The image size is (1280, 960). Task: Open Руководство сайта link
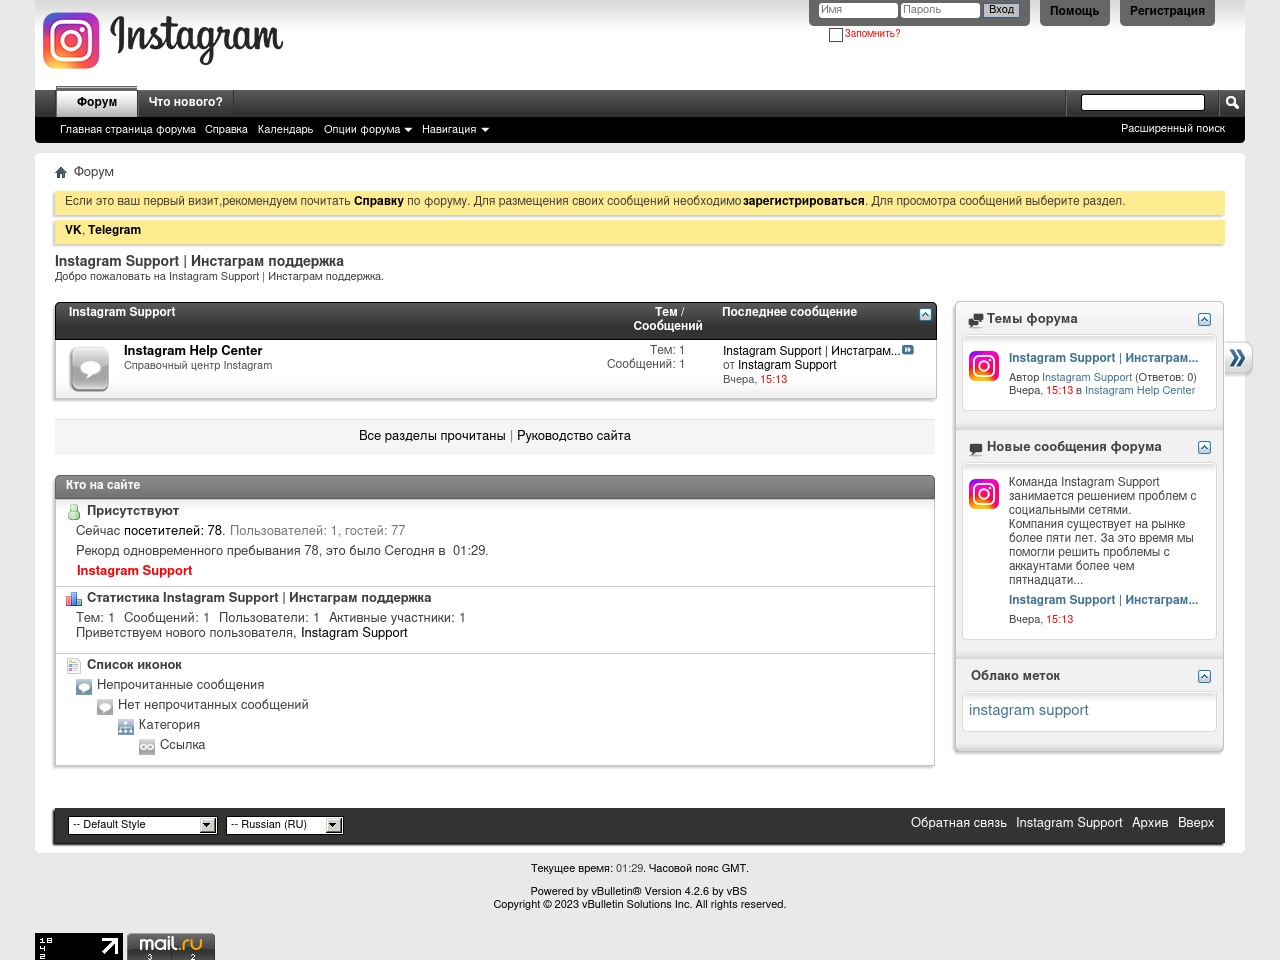coord(574,436)
